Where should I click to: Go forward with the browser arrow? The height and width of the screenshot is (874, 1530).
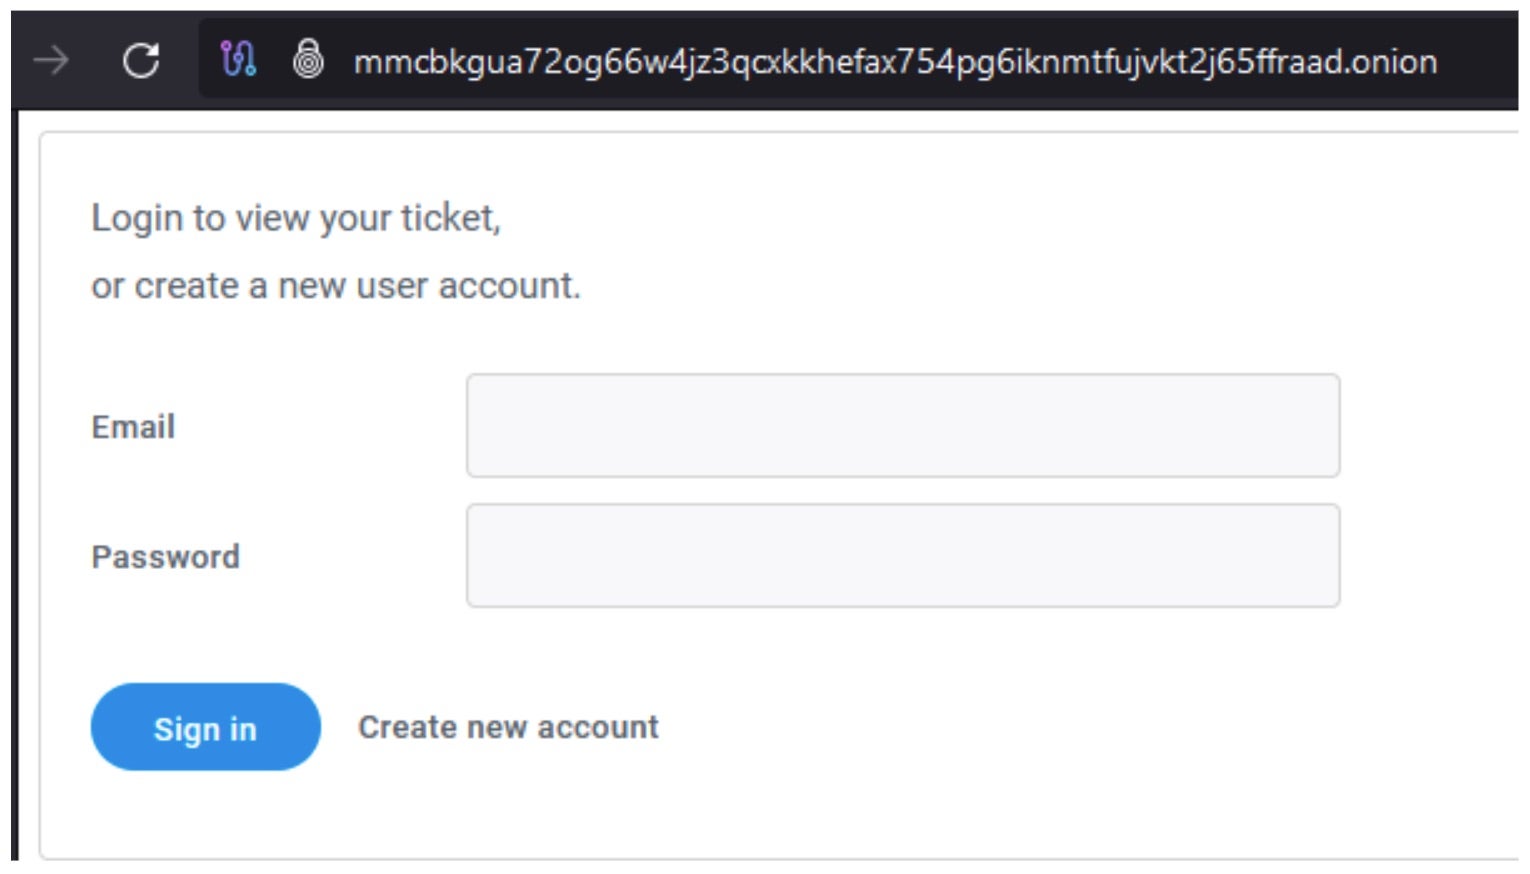pyautogui.click(x=50, y=61)
